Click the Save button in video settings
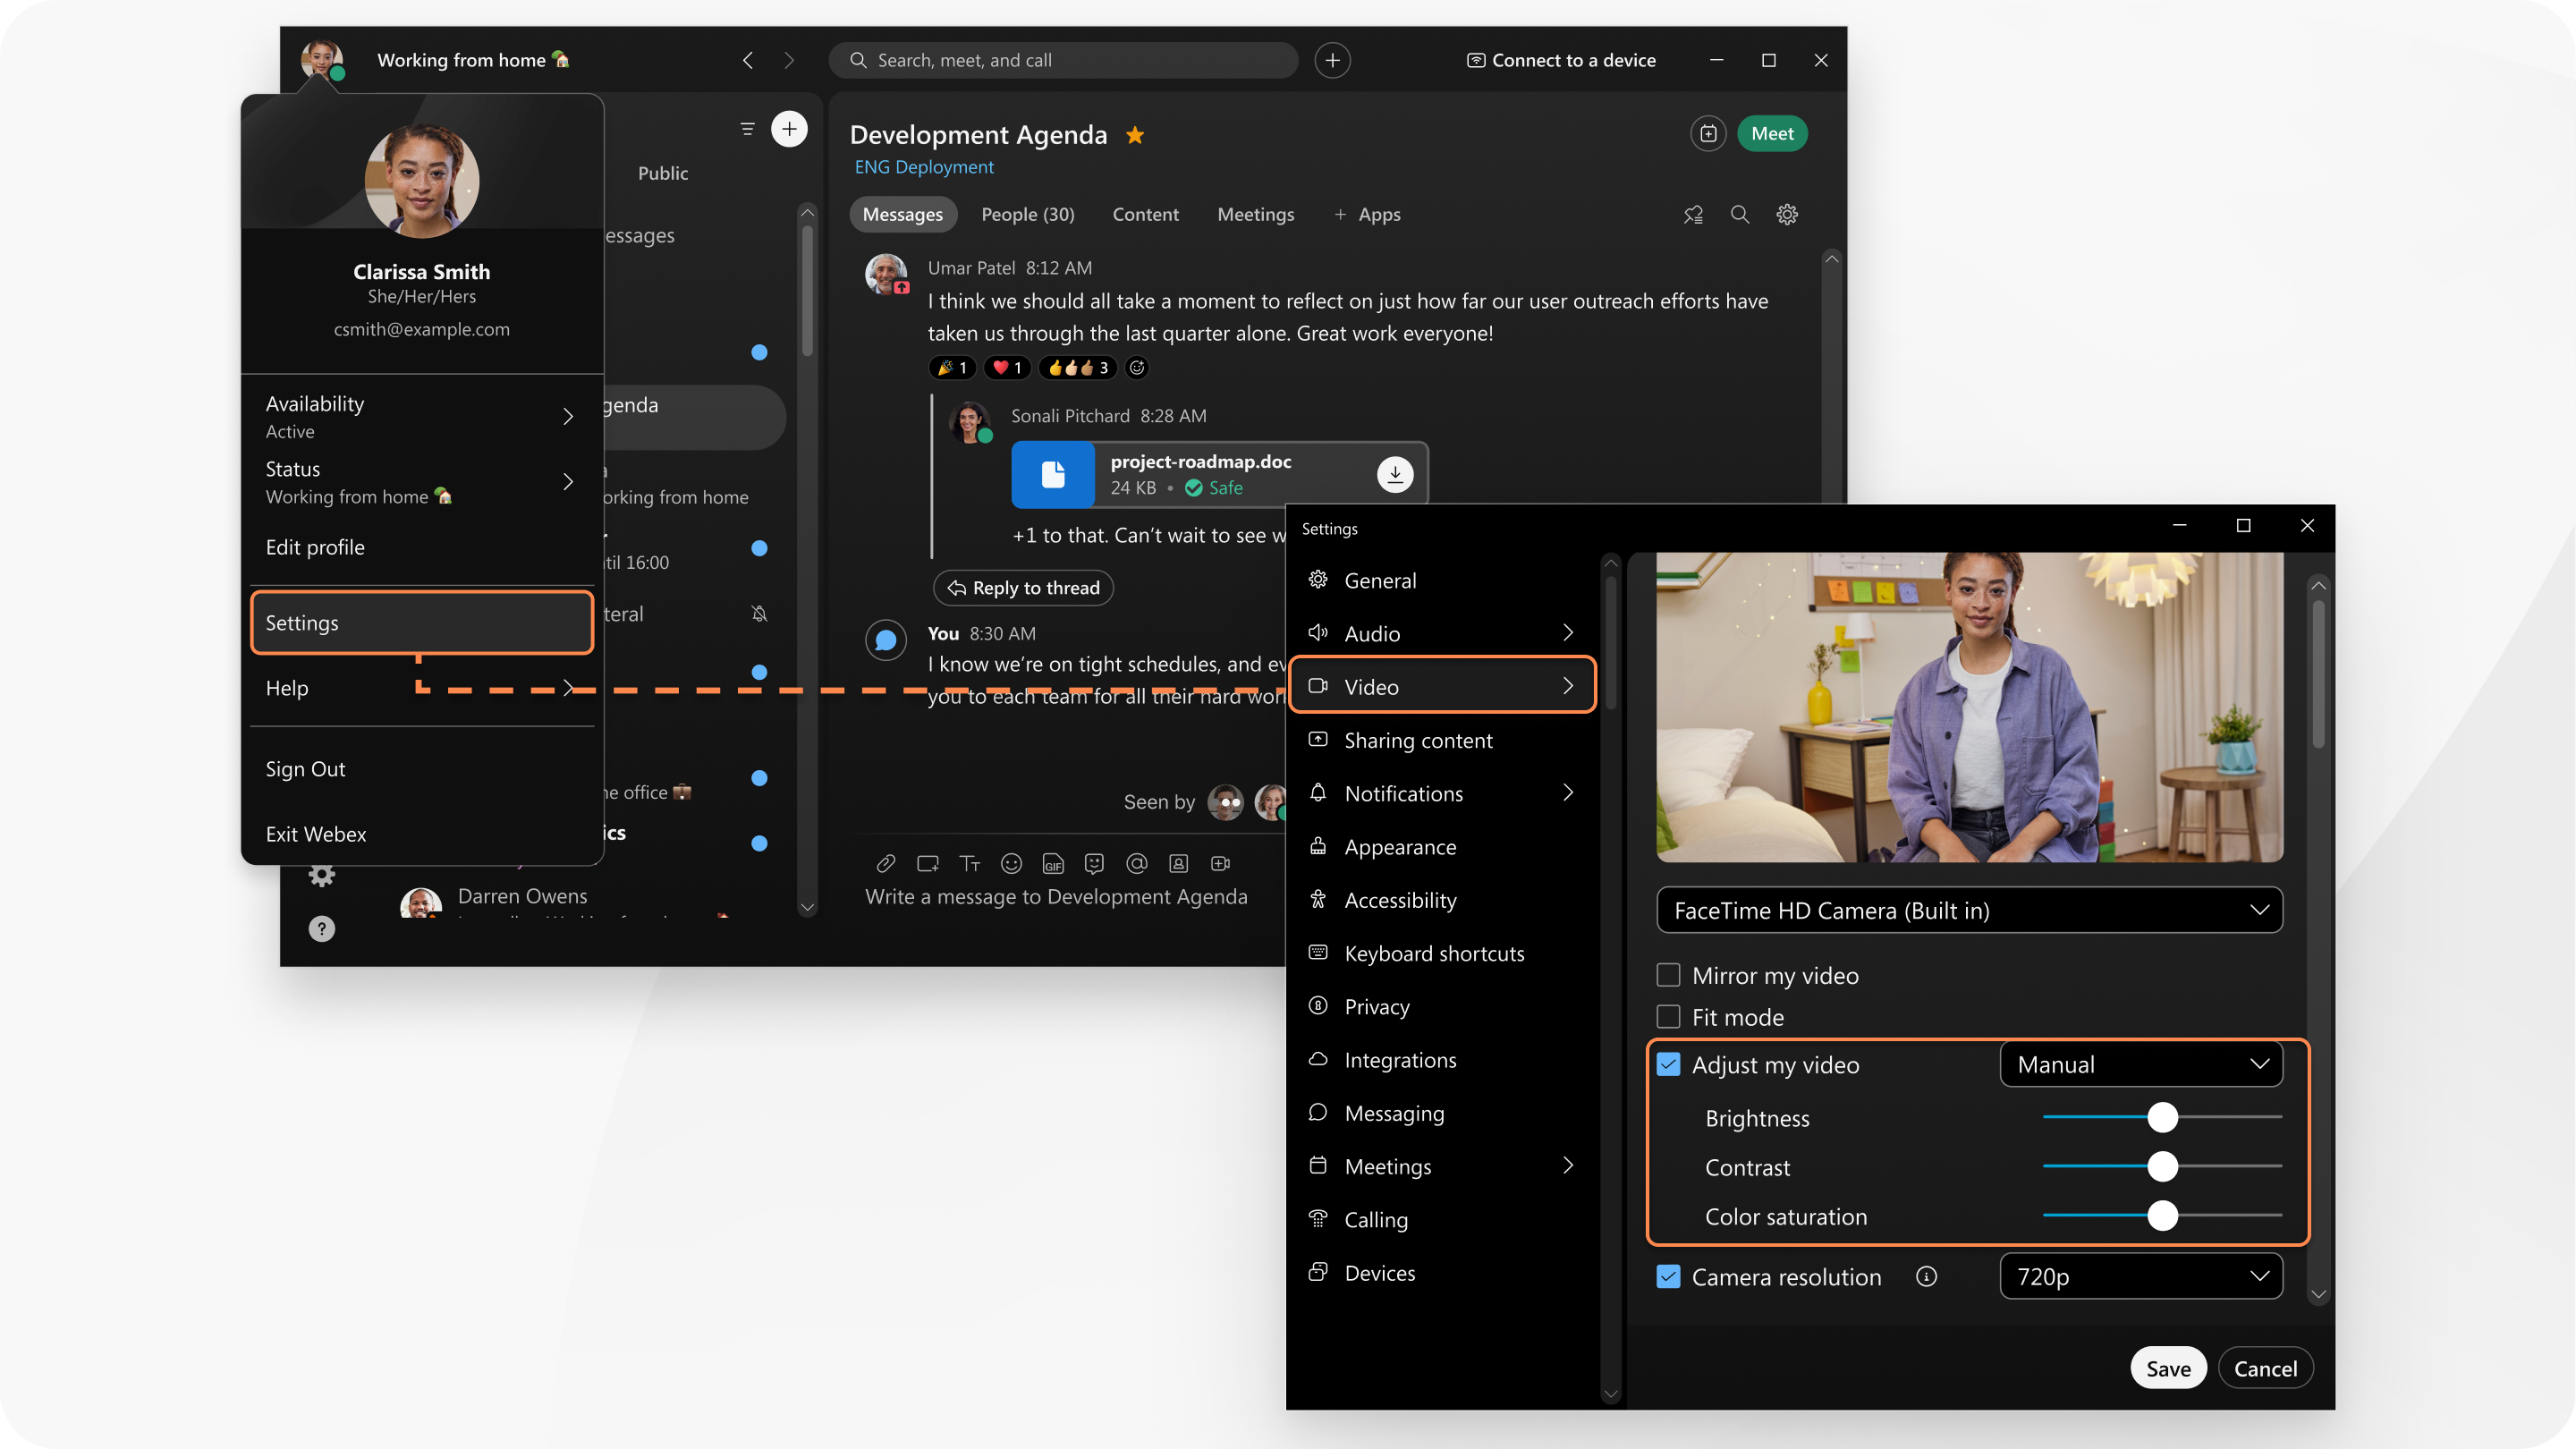The image size is (2576, 1449). [2167, 1368]
